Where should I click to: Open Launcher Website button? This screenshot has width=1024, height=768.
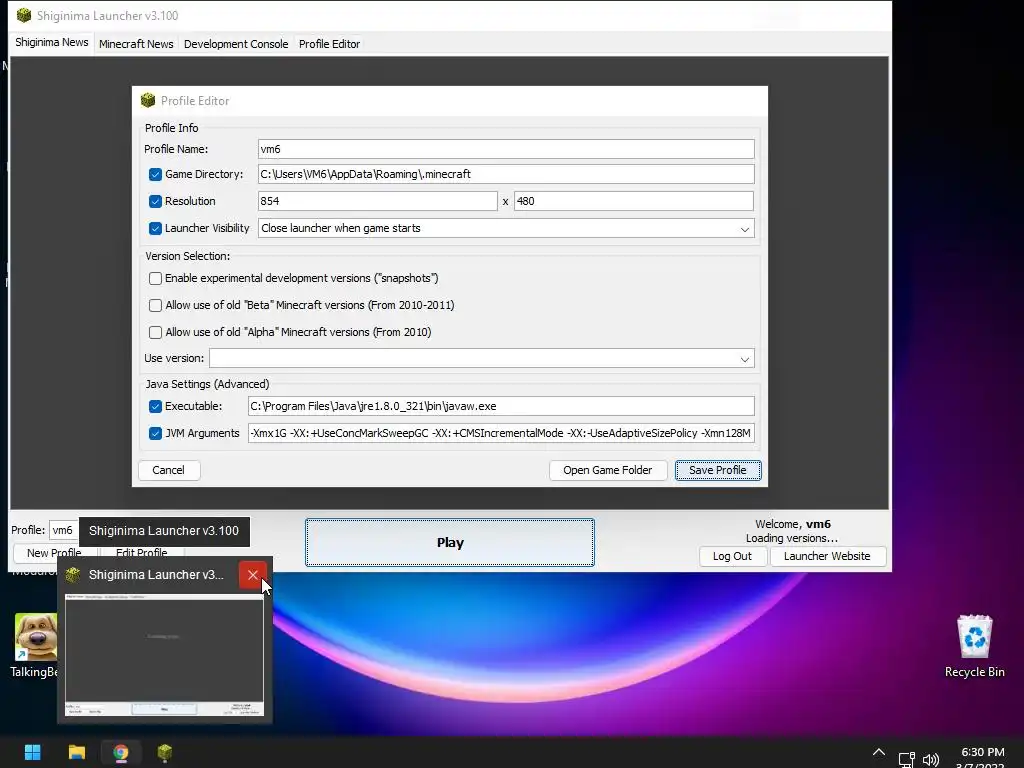pos(827,556)
